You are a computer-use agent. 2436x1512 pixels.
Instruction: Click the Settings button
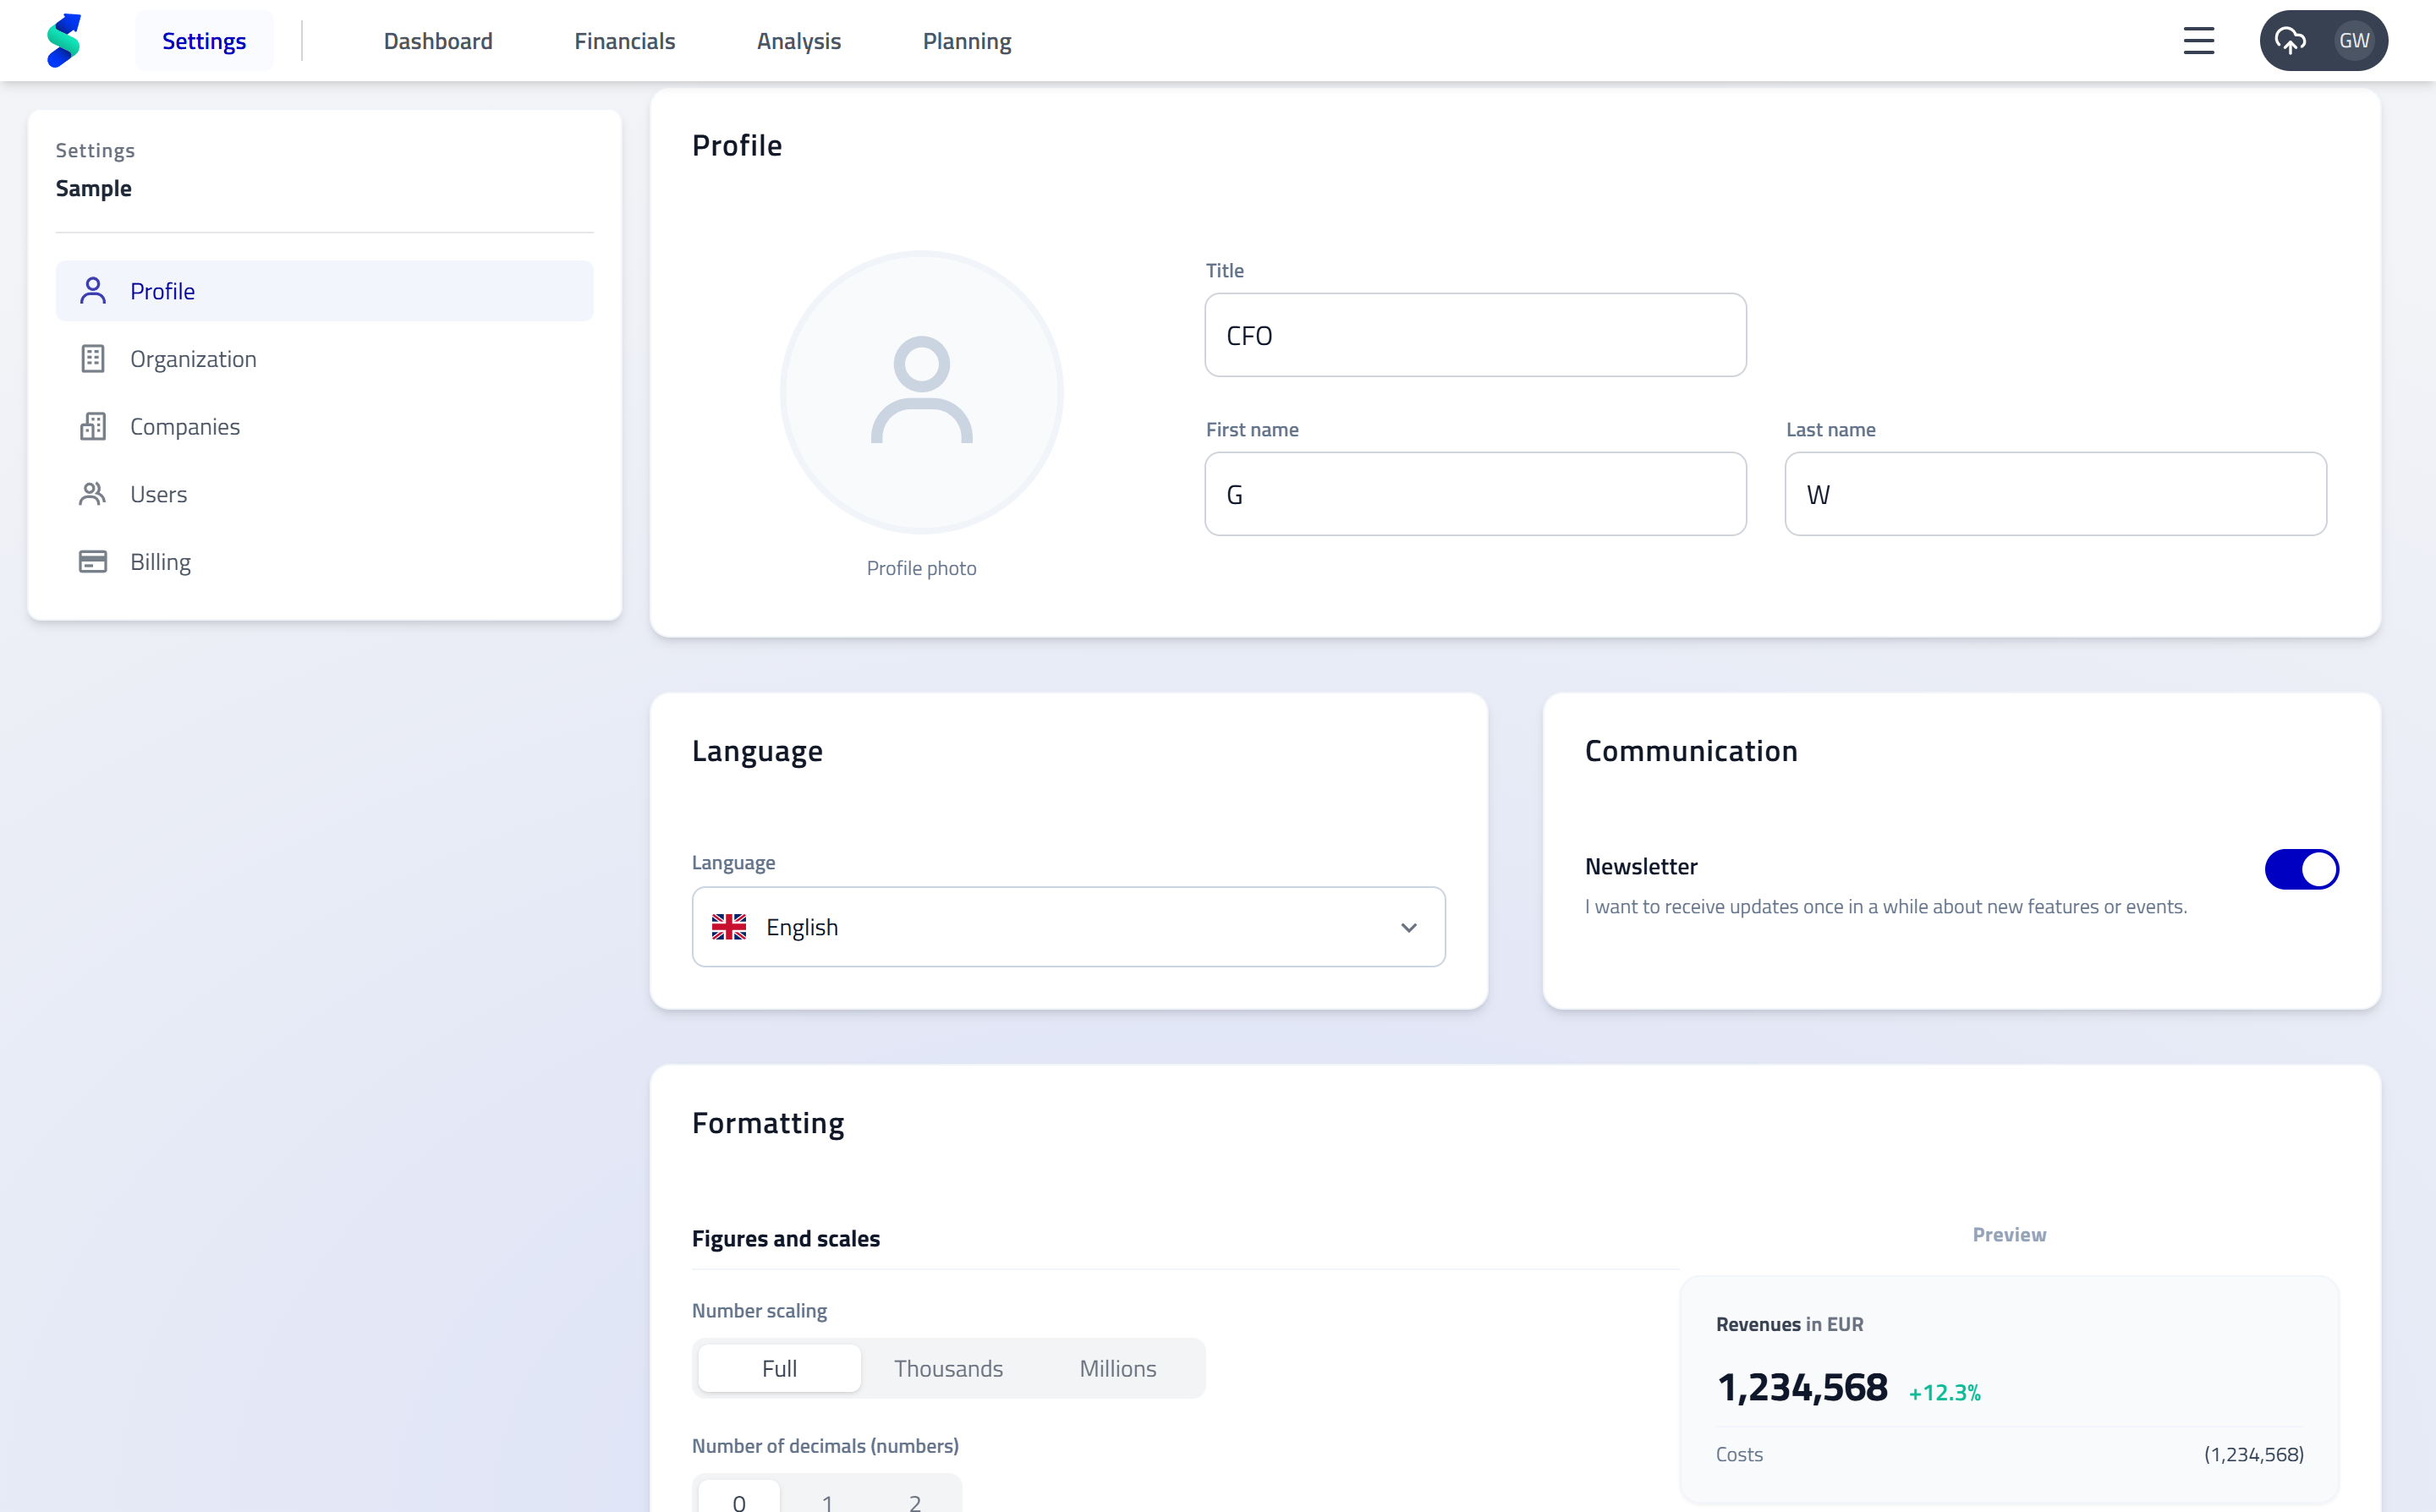[204, 40]
